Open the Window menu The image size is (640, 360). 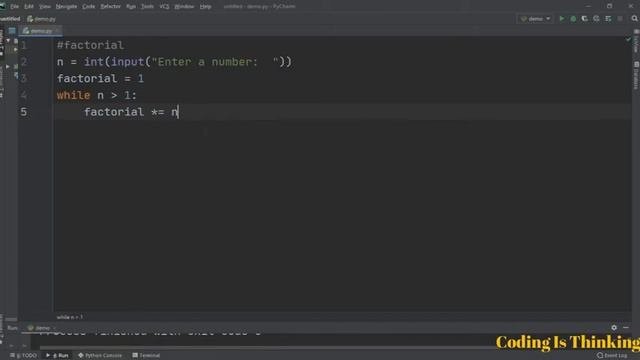pos(184,7)
